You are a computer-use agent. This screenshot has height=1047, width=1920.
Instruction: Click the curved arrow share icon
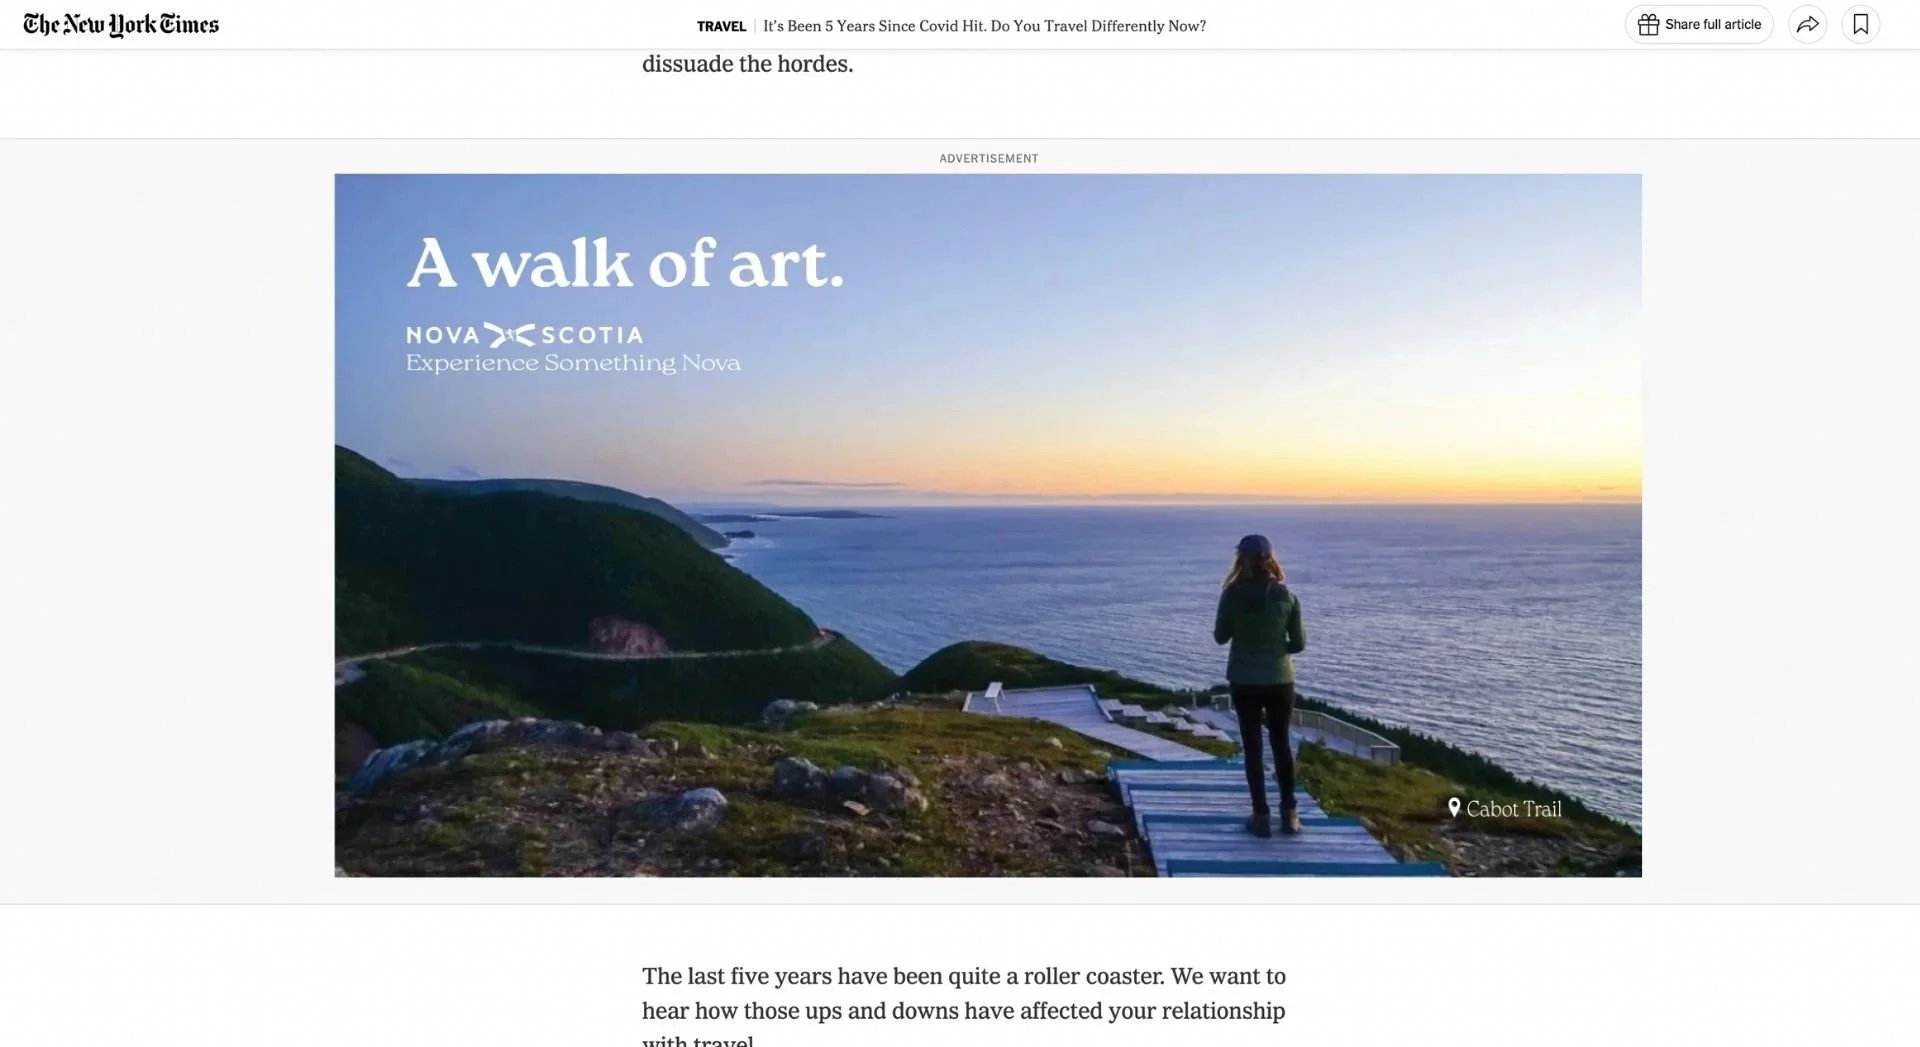[x=1807, y=24]
